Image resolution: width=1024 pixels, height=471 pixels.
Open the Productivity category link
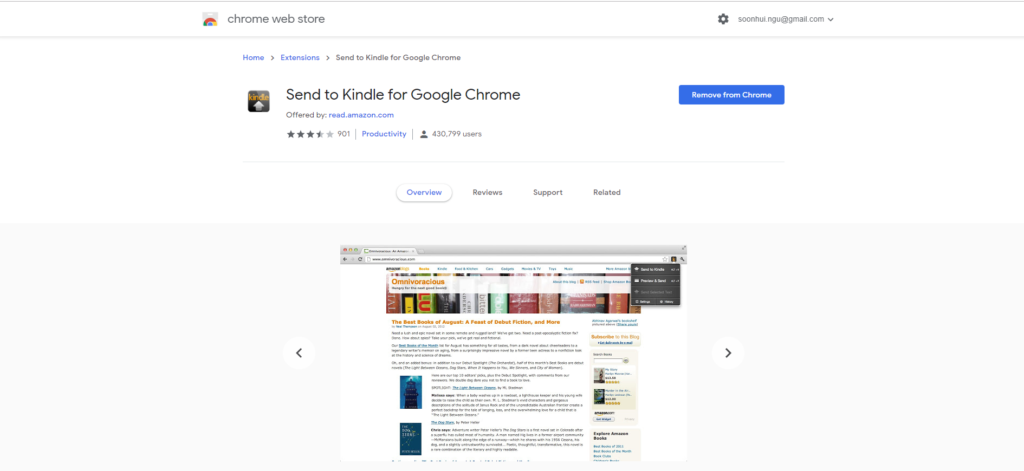(x=384, y=134)
